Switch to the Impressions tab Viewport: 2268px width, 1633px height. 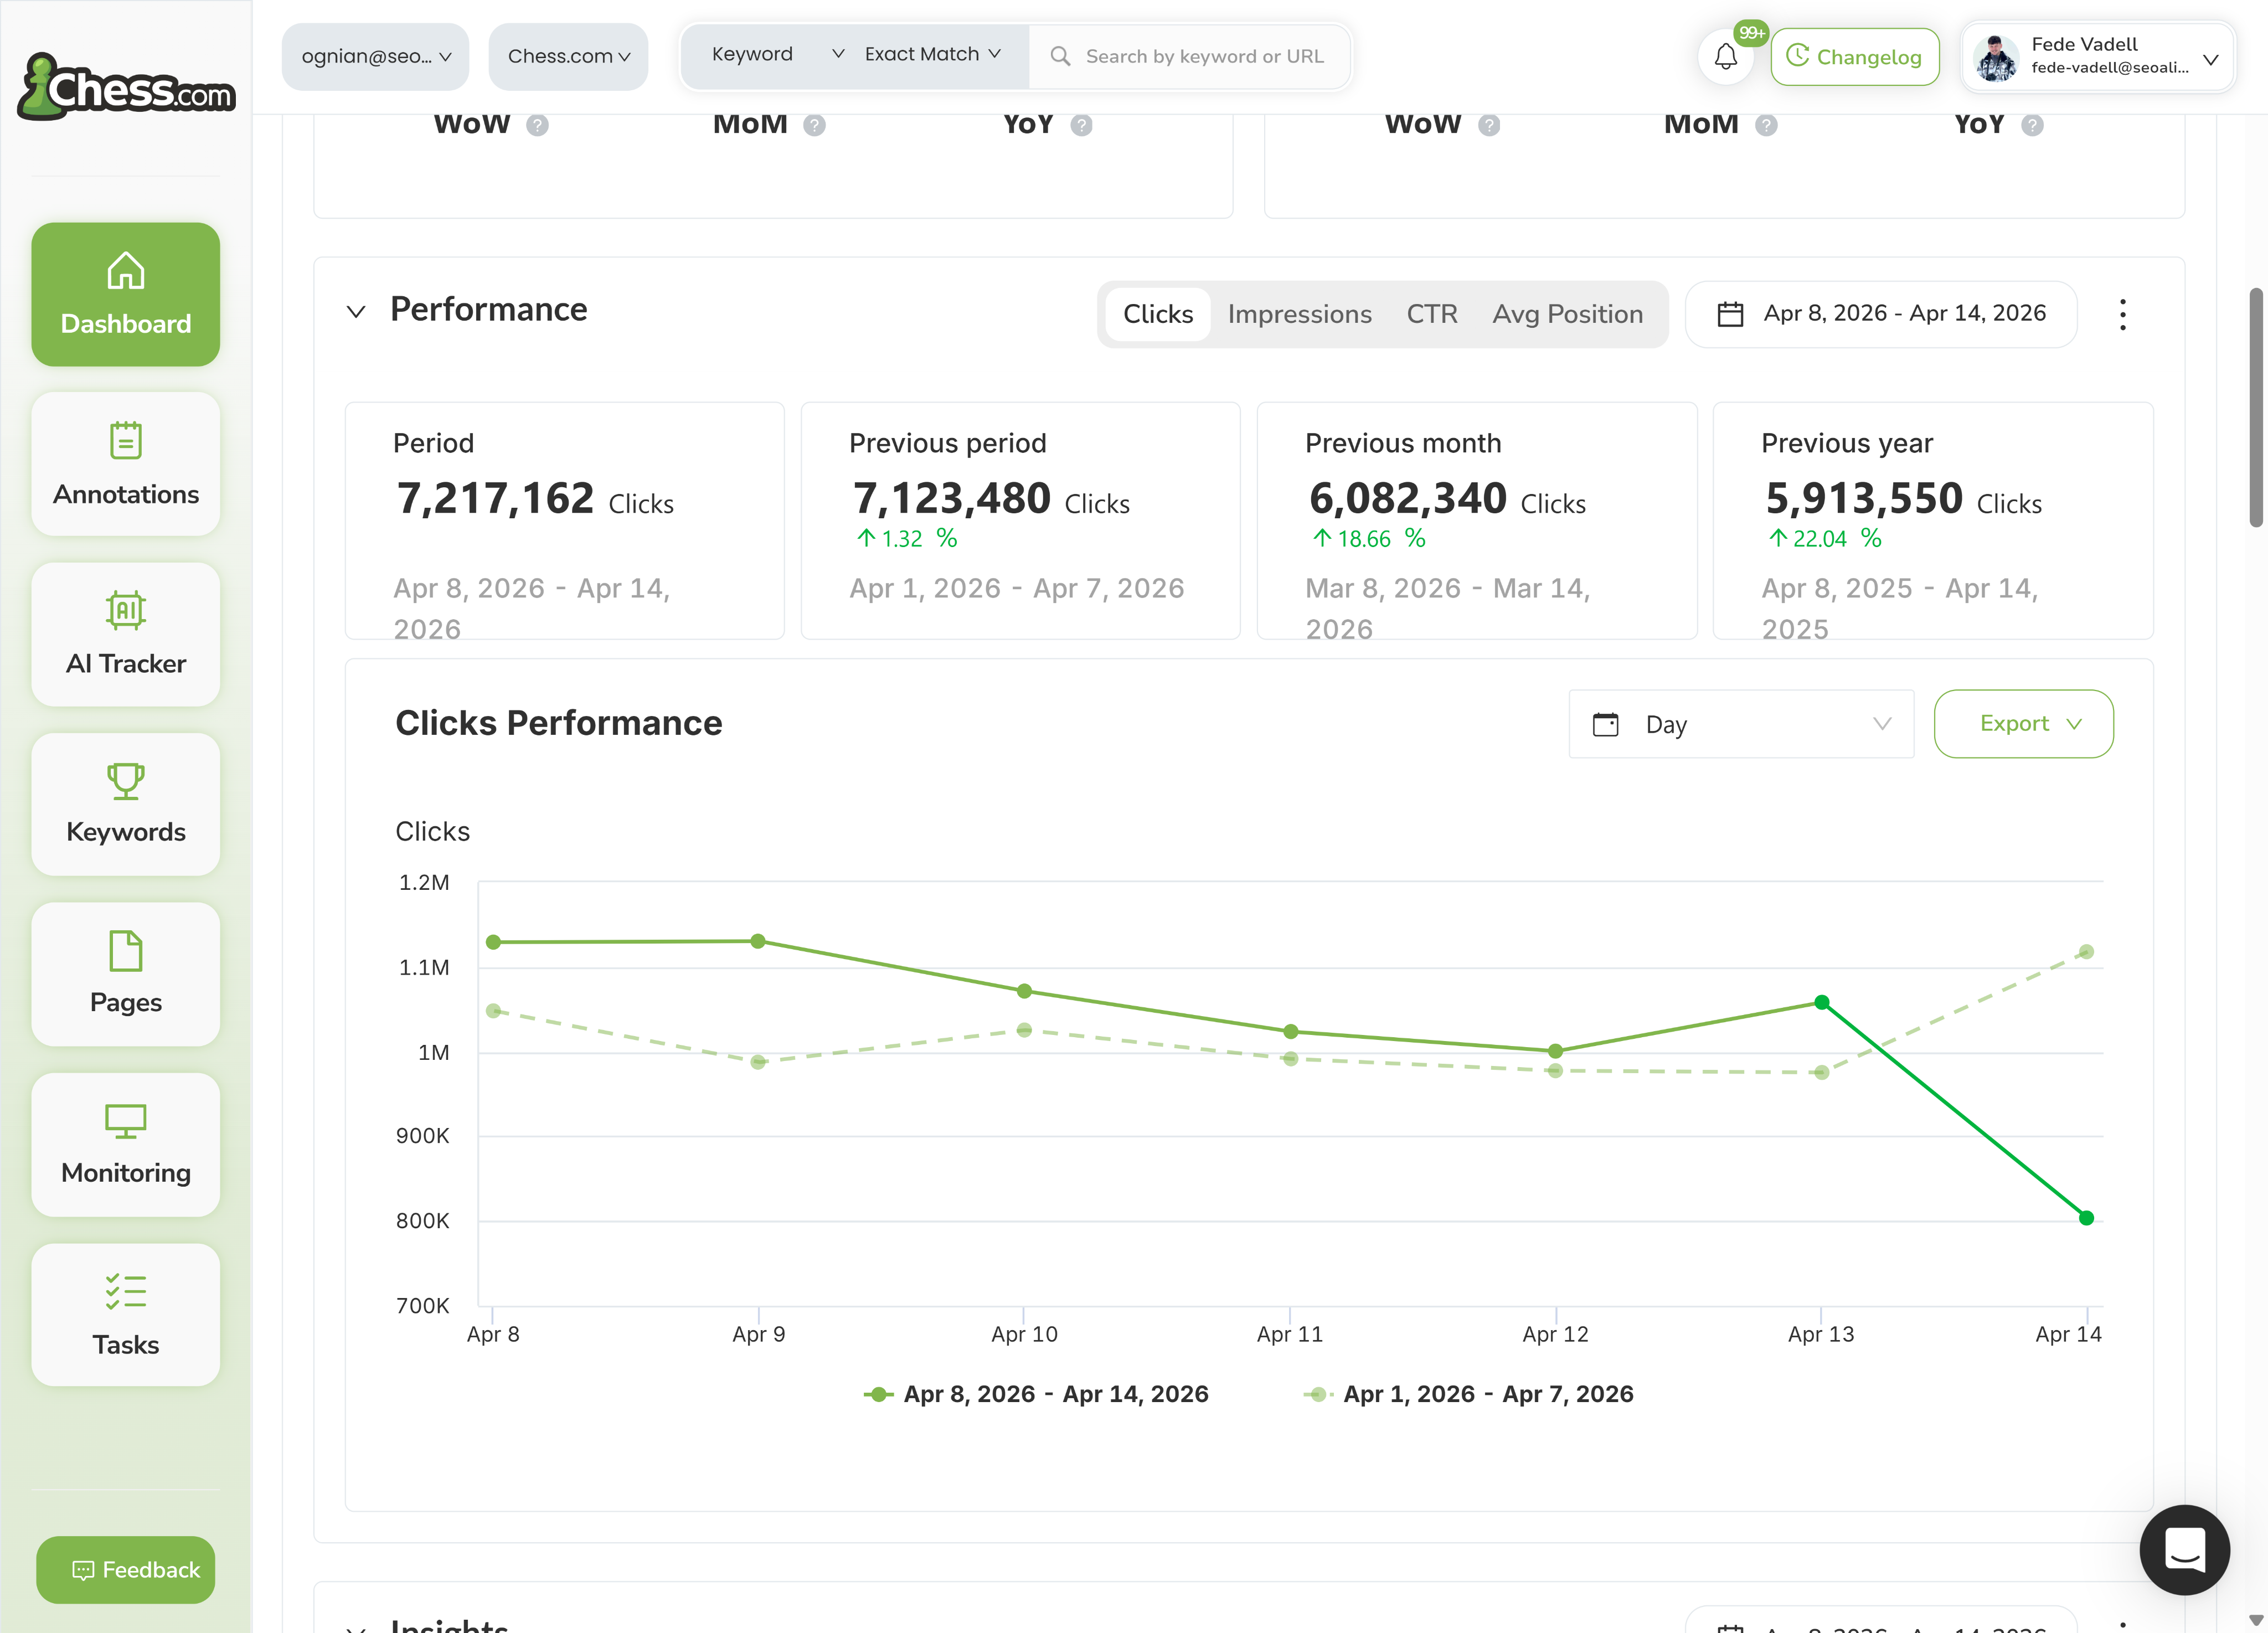coord(1300,314)
